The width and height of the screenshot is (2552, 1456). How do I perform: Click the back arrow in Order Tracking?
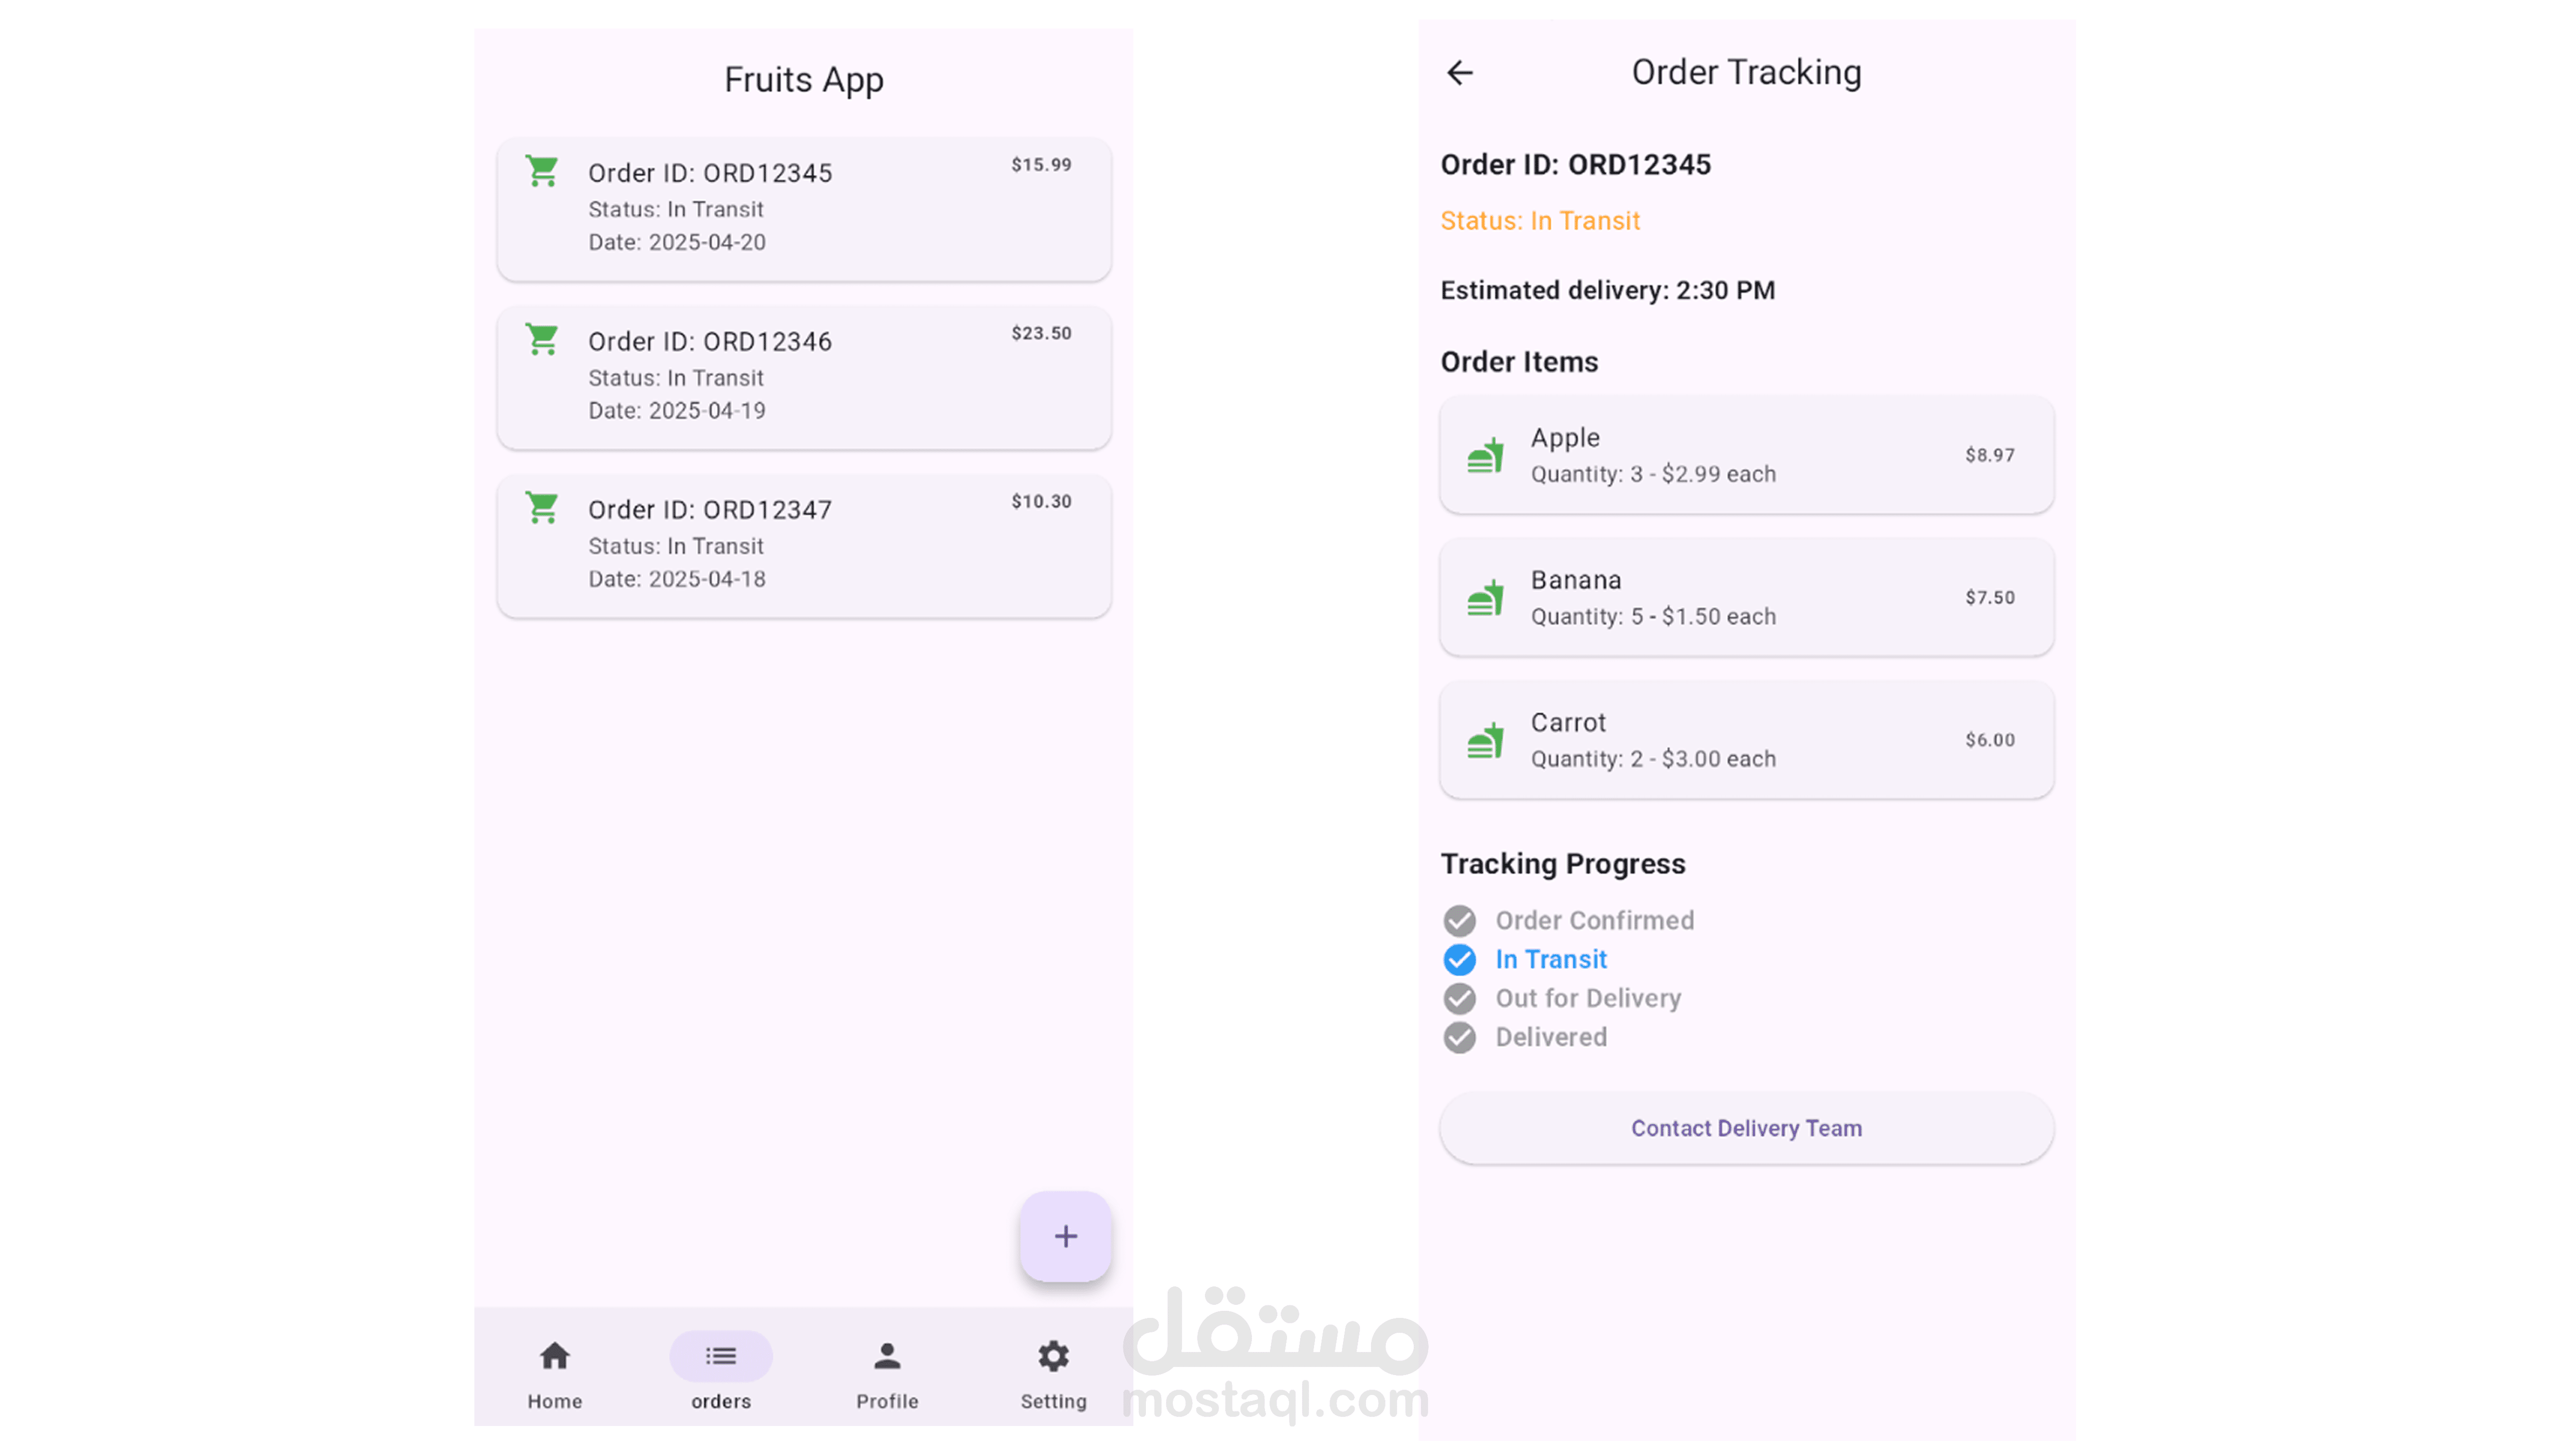(x=1459, y=73)
